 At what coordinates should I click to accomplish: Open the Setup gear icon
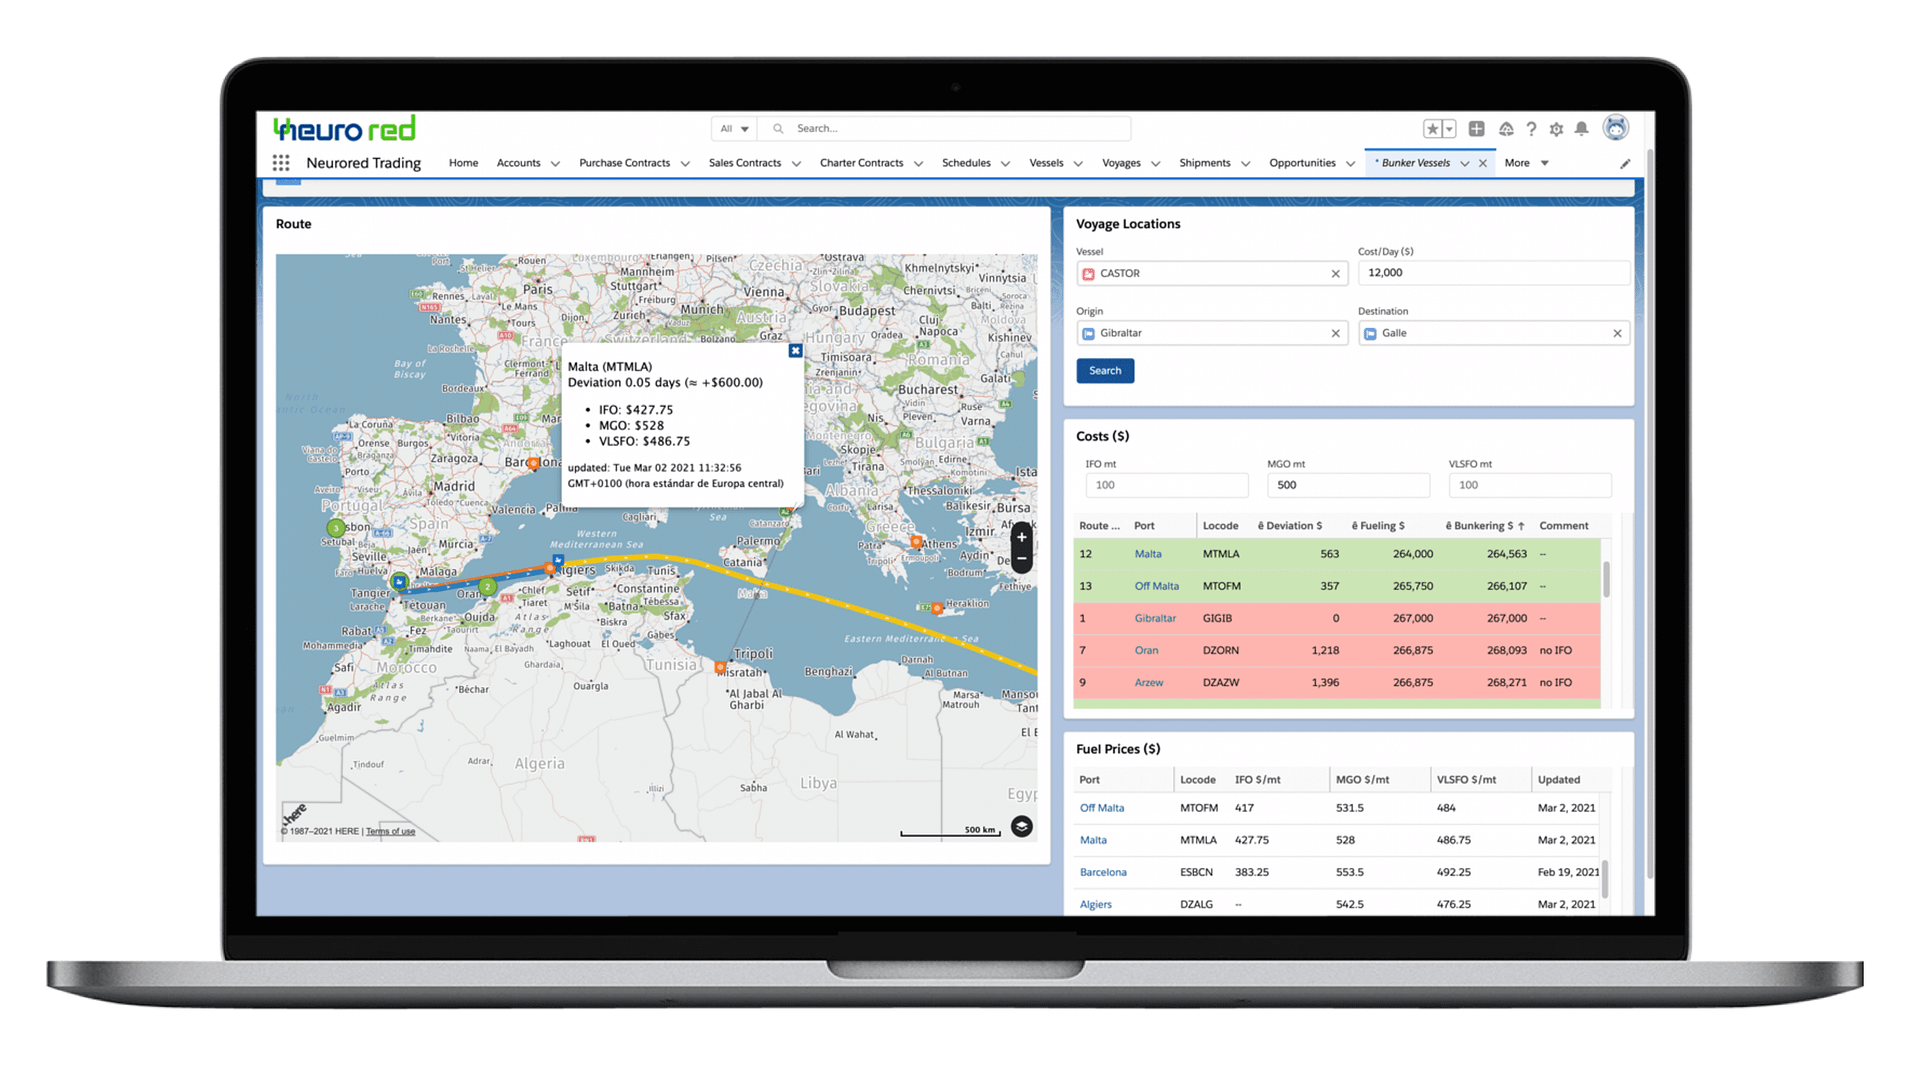tap(1556, 129)
